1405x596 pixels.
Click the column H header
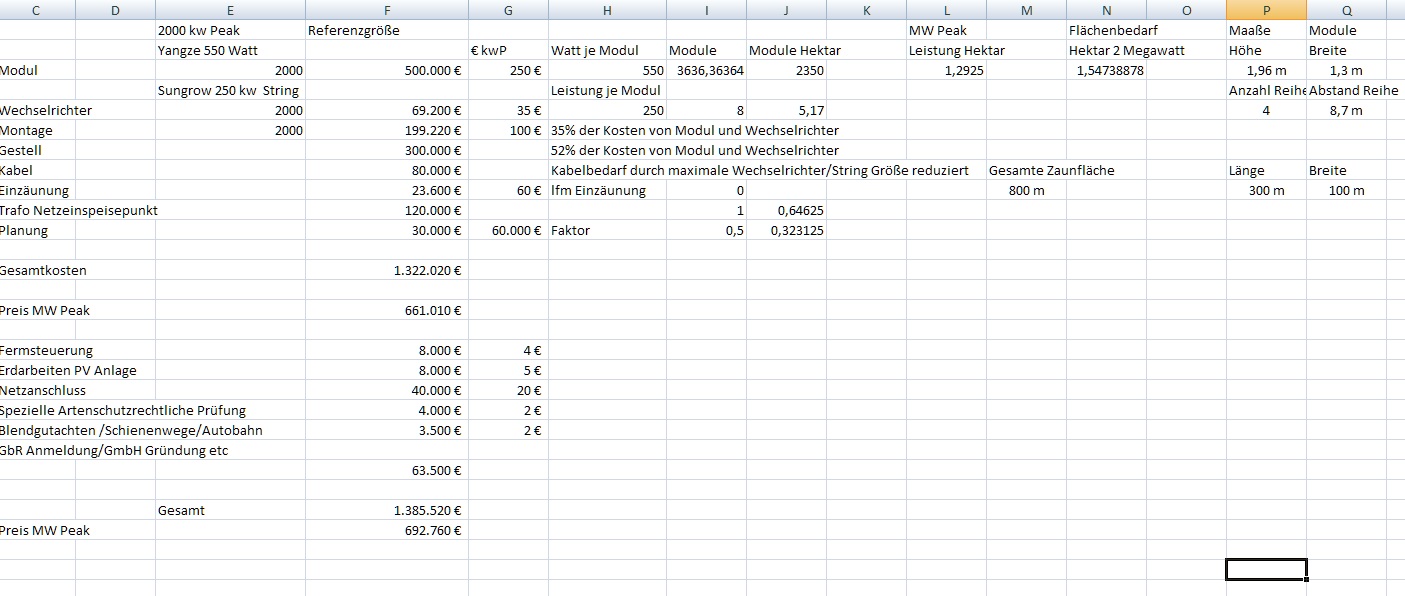click(x=607, y=10)
